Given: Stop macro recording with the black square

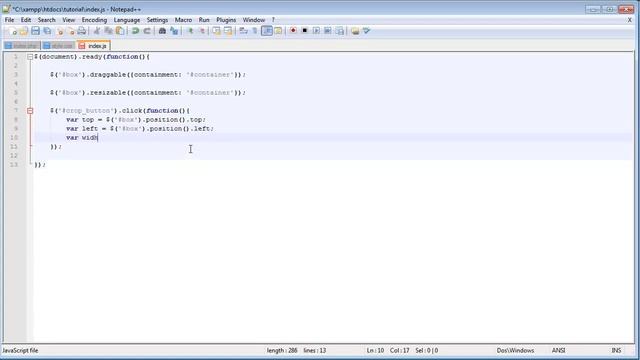Looking at the screenshot, I should (x=304, y=31).
